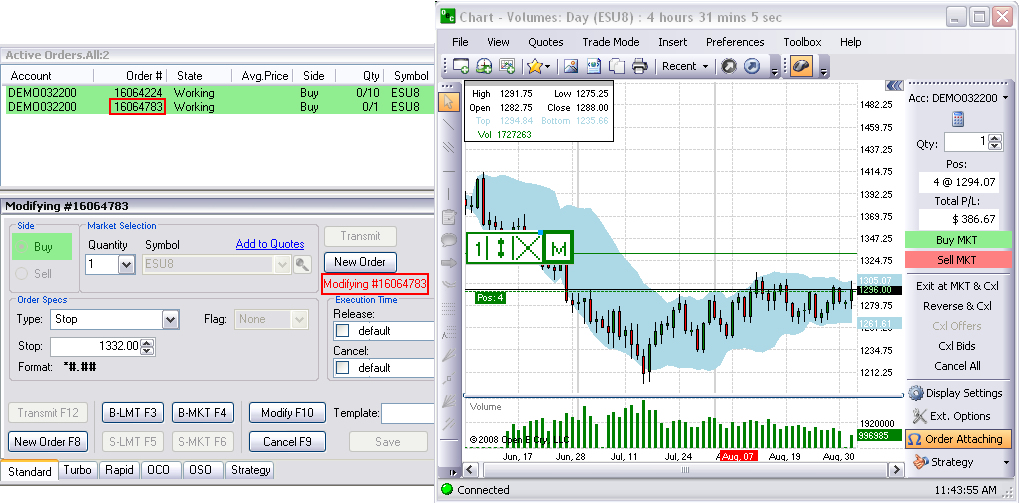
Task: Open the Trade Mode menu
Action: coord(611,42)
